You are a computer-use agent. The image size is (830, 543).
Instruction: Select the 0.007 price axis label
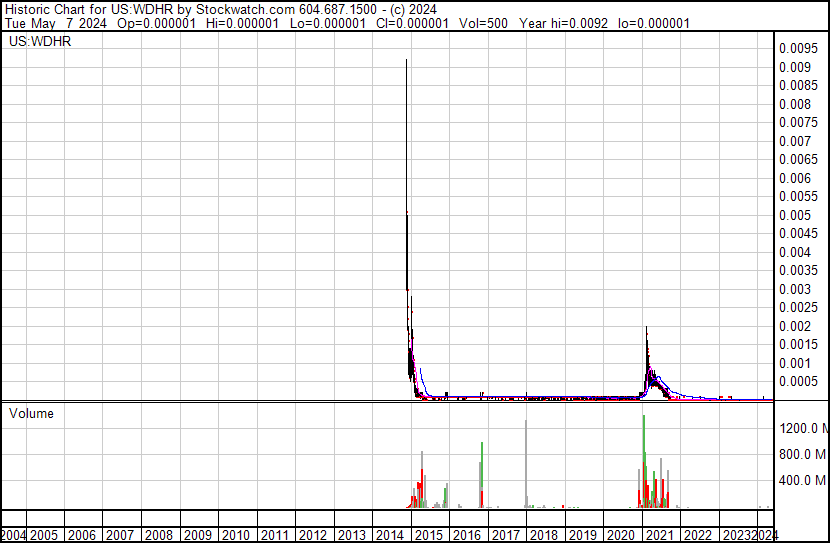pyautogui.click(x=795, y=141)
